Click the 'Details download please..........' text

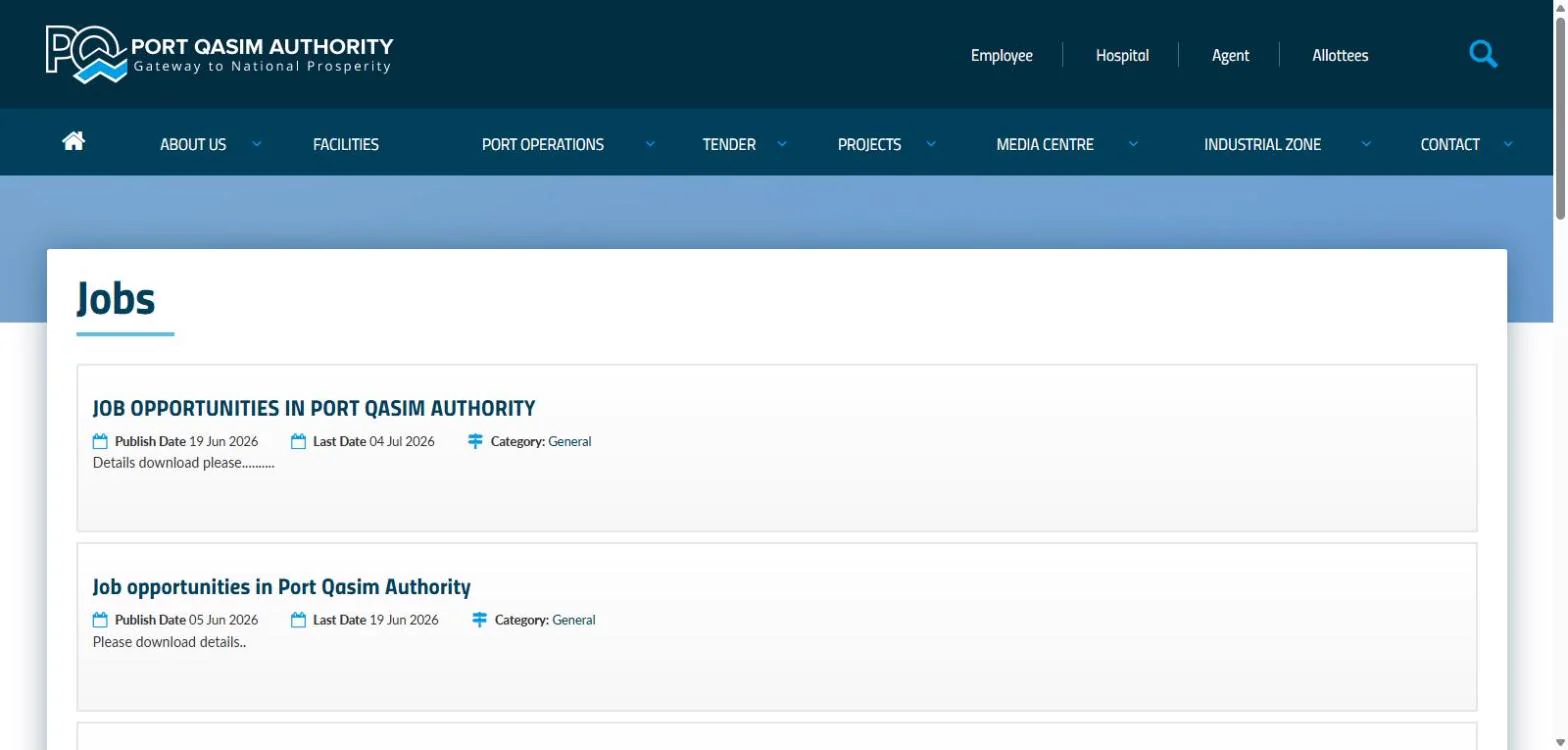tap(184, 463)
